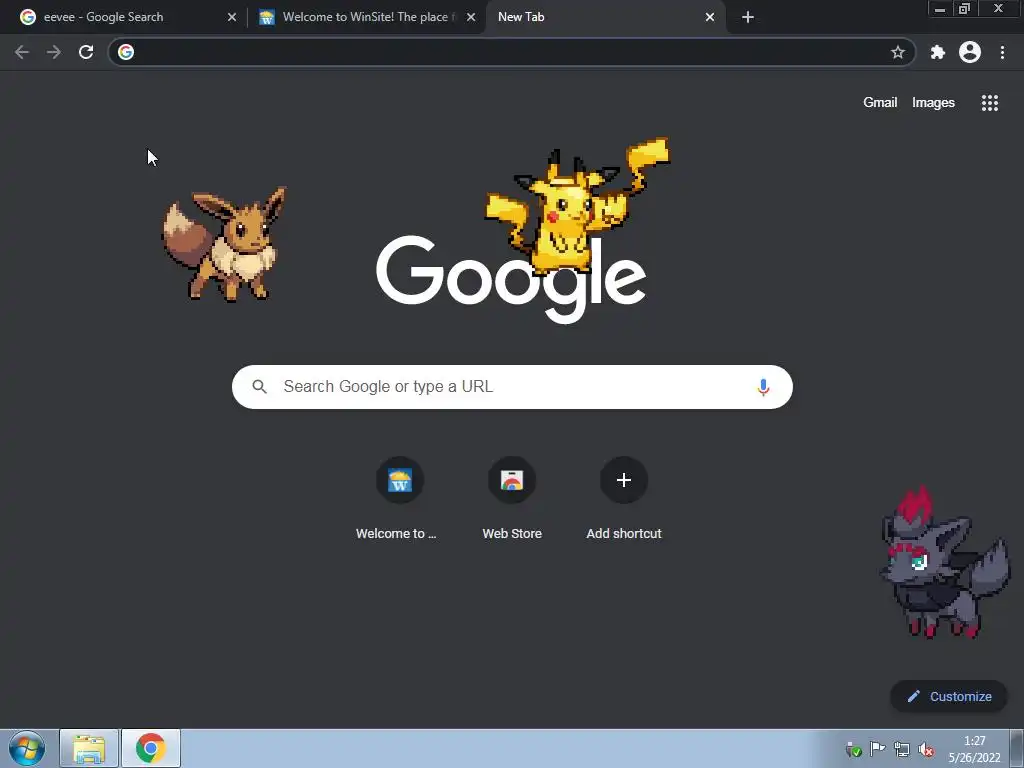The width and height of the screenshot is (1024, 768).
Task: Minimize the Chrome window
Action: (x=940, y=8)
